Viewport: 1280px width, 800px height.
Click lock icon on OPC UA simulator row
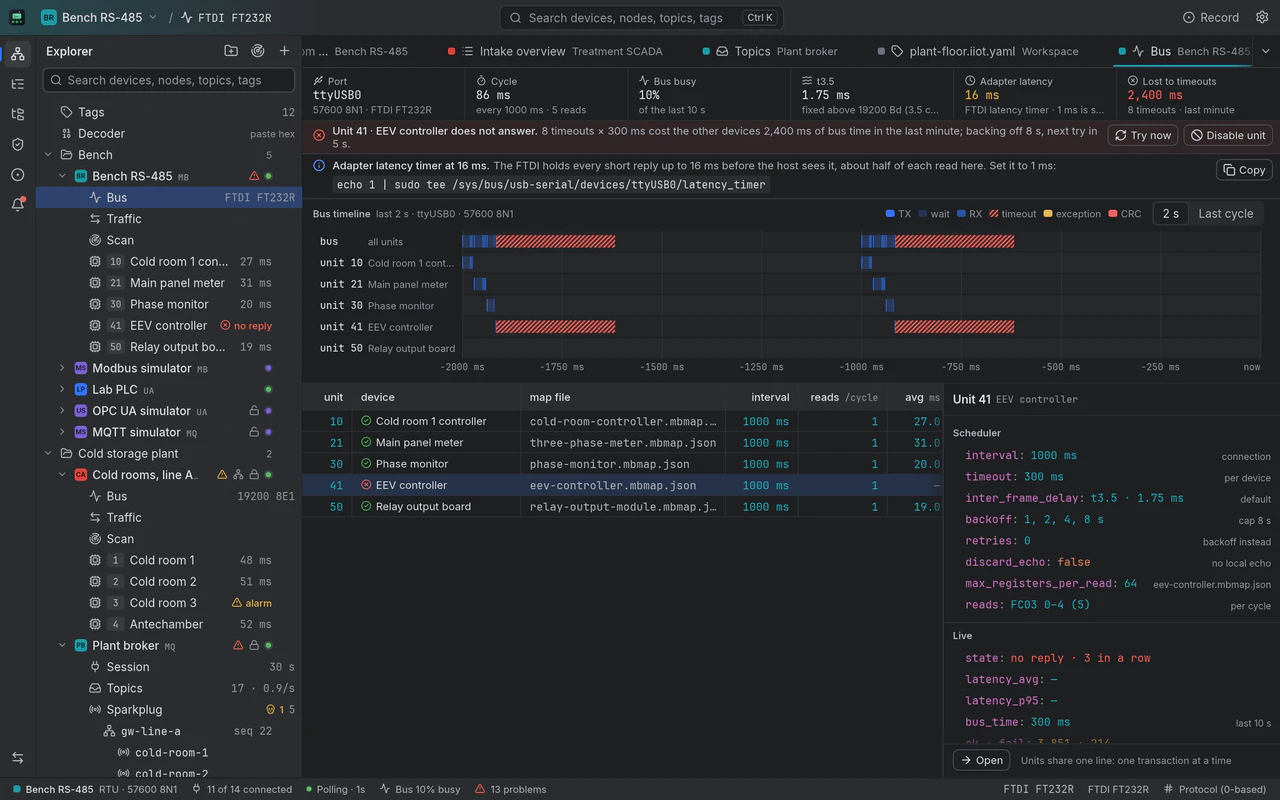(254, 411)
